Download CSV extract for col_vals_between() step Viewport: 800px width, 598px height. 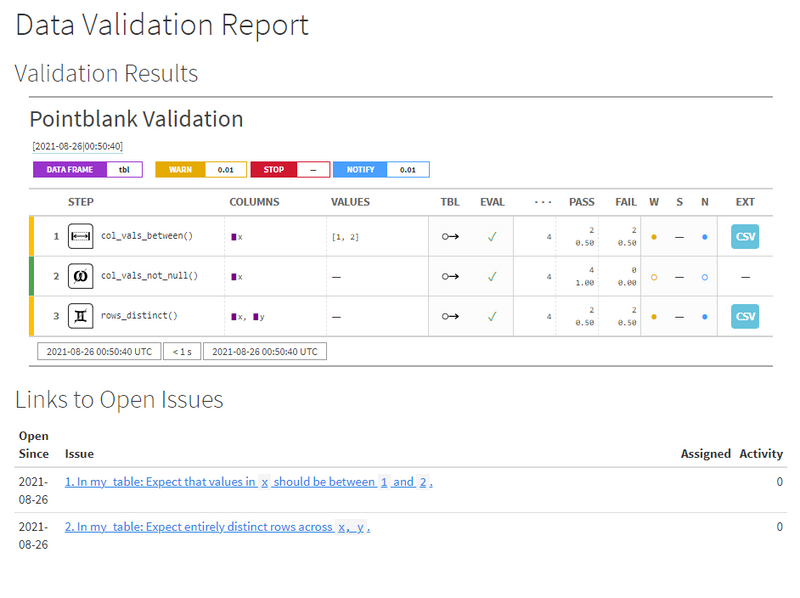tap(745, 236)
